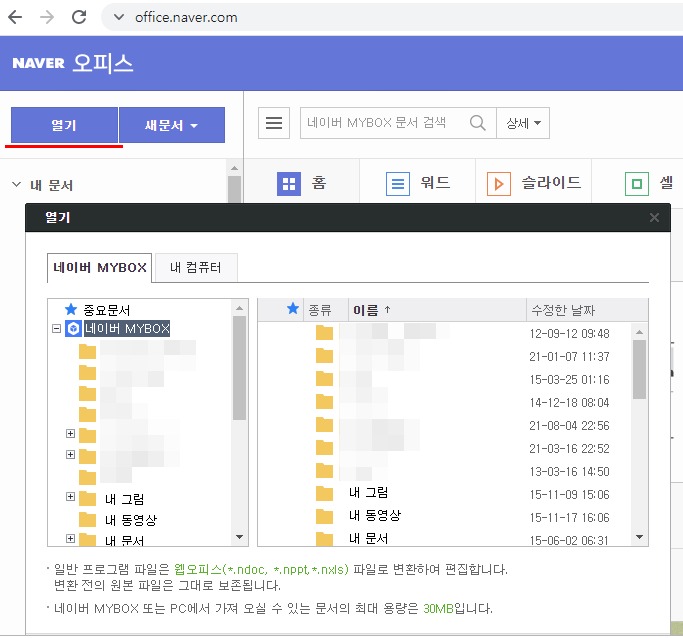Reload the page with refresh icon
Screen dimensions: 683x638
click(79, 17)
